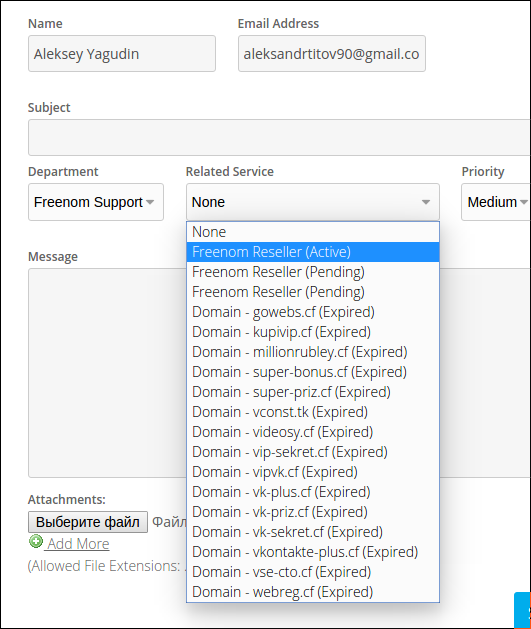Choose Domain - vk-priz.cf (Expired)
The height and width of the screenshot is (629, 531).
click(x=313, y=512)
